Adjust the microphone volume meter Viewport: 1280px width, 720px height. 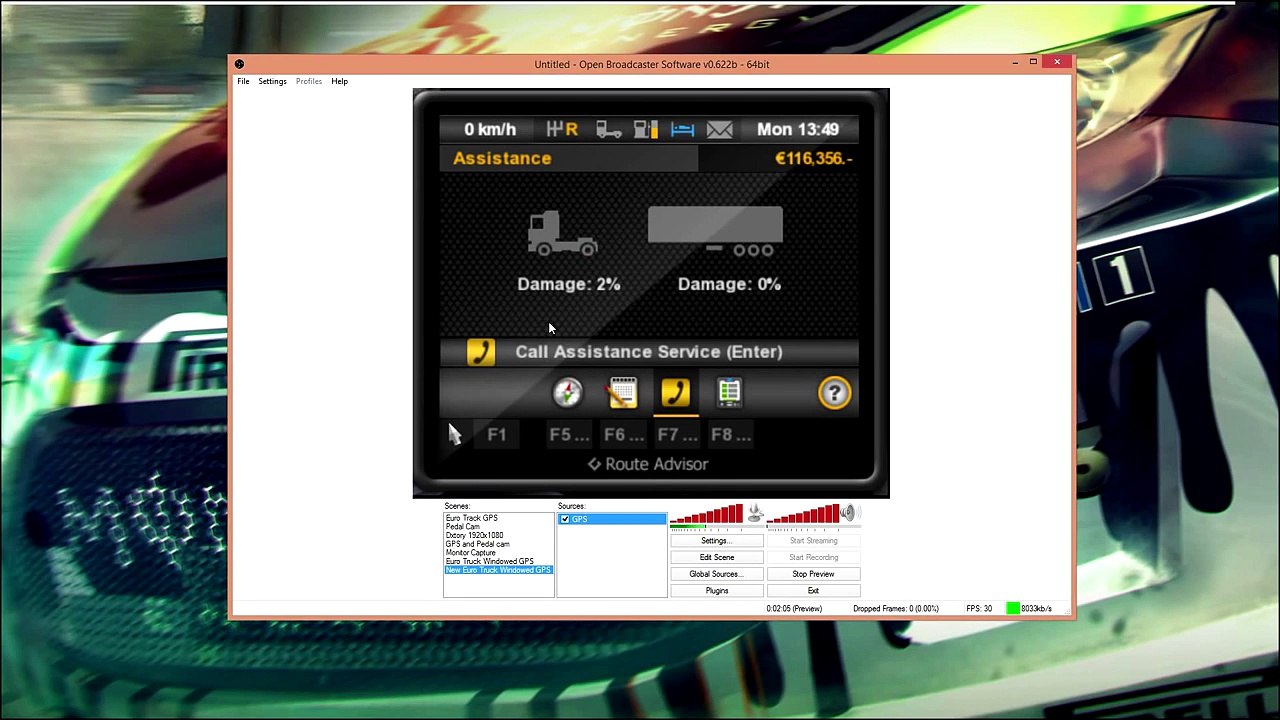tap(707, 515)
